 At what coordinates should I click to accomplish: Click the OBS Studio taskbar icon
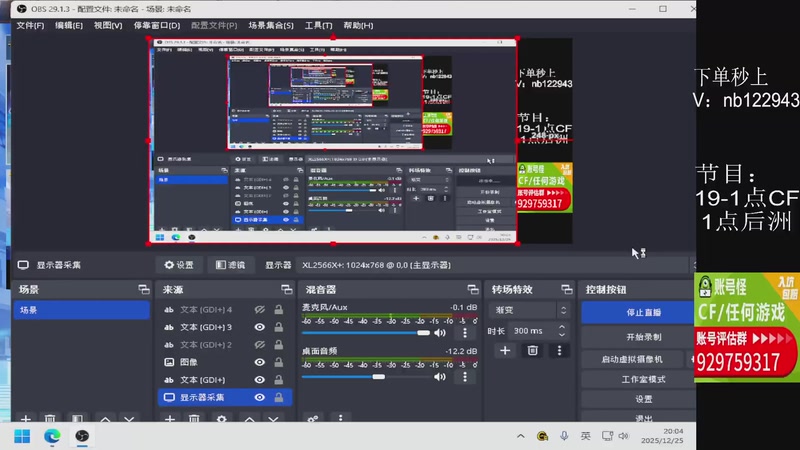coord(82,436)
